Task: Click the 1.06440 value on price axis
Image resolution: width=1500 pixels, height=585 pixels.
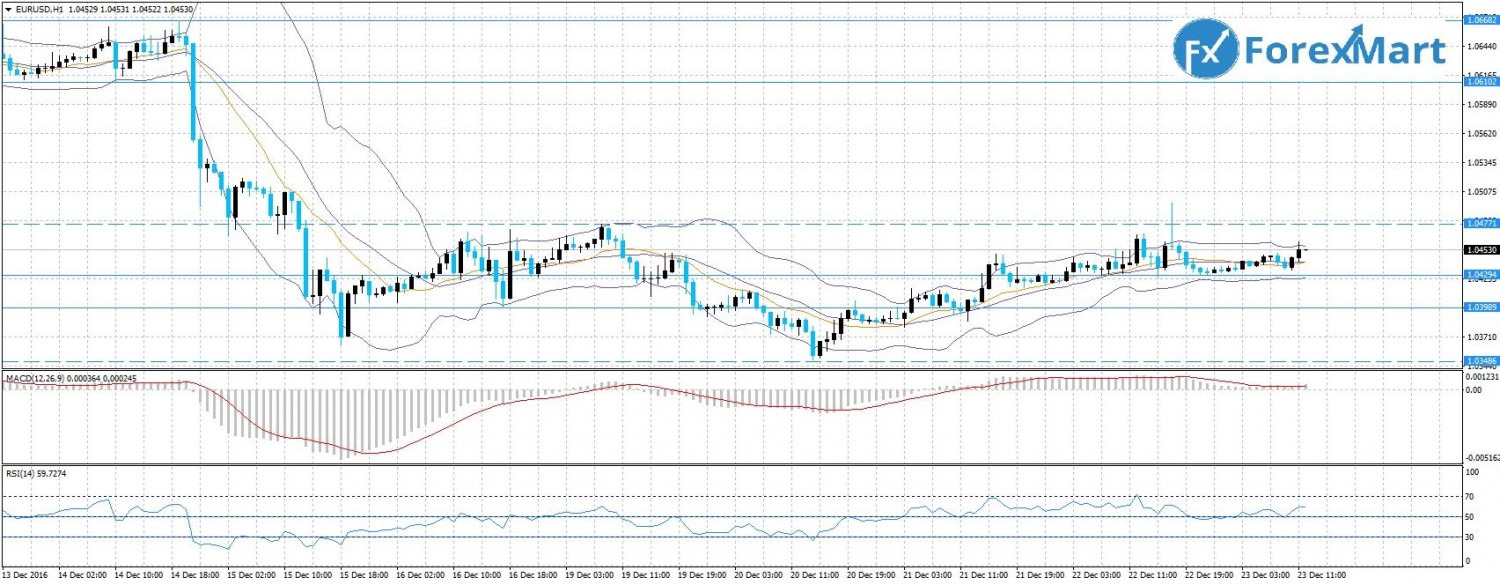Action: pyautogui.click(x=1480, y=46)
